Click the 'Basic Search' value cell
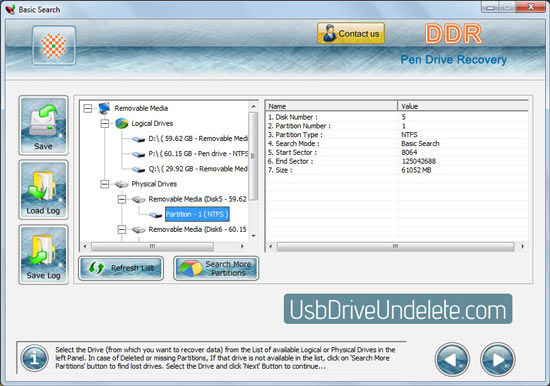The width and height of the screenshot is (550, 386). tap(420, 144)
